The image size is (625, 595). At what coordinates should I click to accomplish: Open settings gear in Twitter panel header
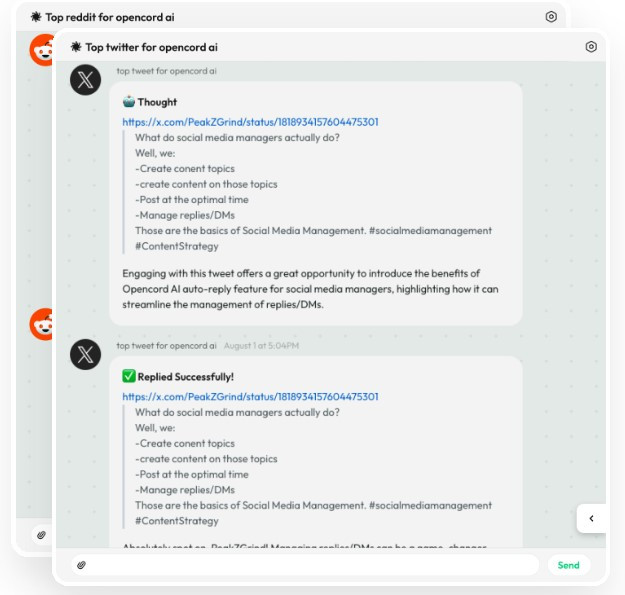click(591, 47)
